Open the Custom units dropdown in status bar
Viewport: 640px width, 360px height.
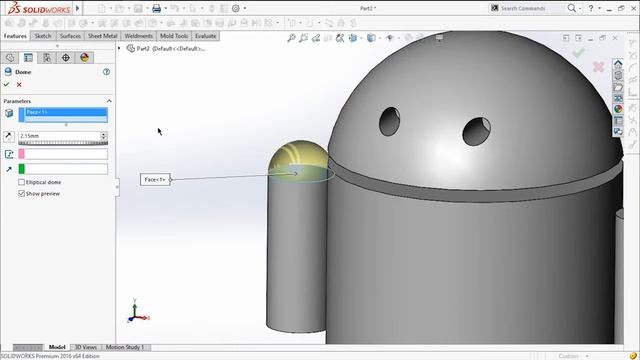pyautogui.click(x=587, y=356)
